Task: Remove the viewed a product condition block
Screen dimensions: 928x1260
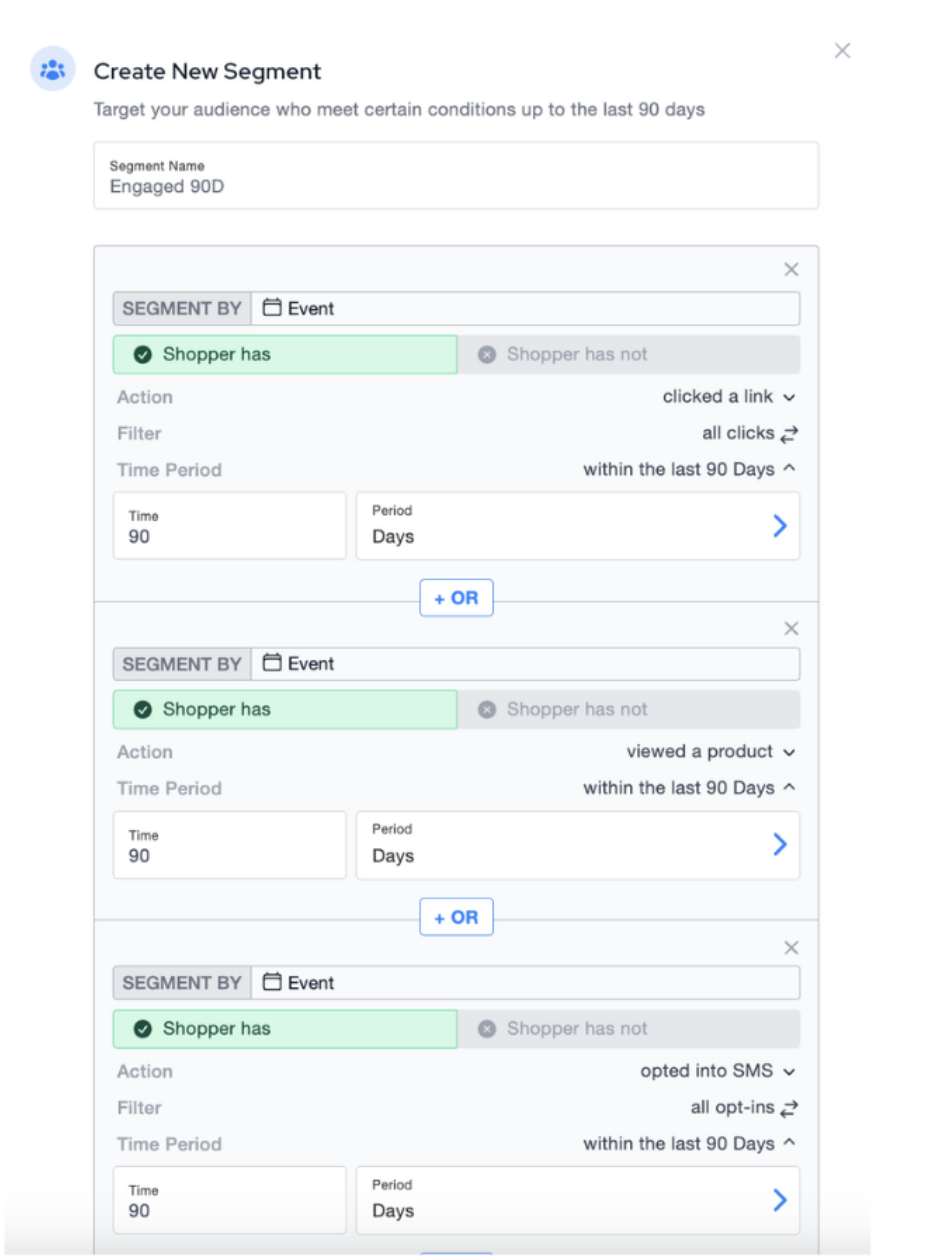Action: tap(791, 629)
